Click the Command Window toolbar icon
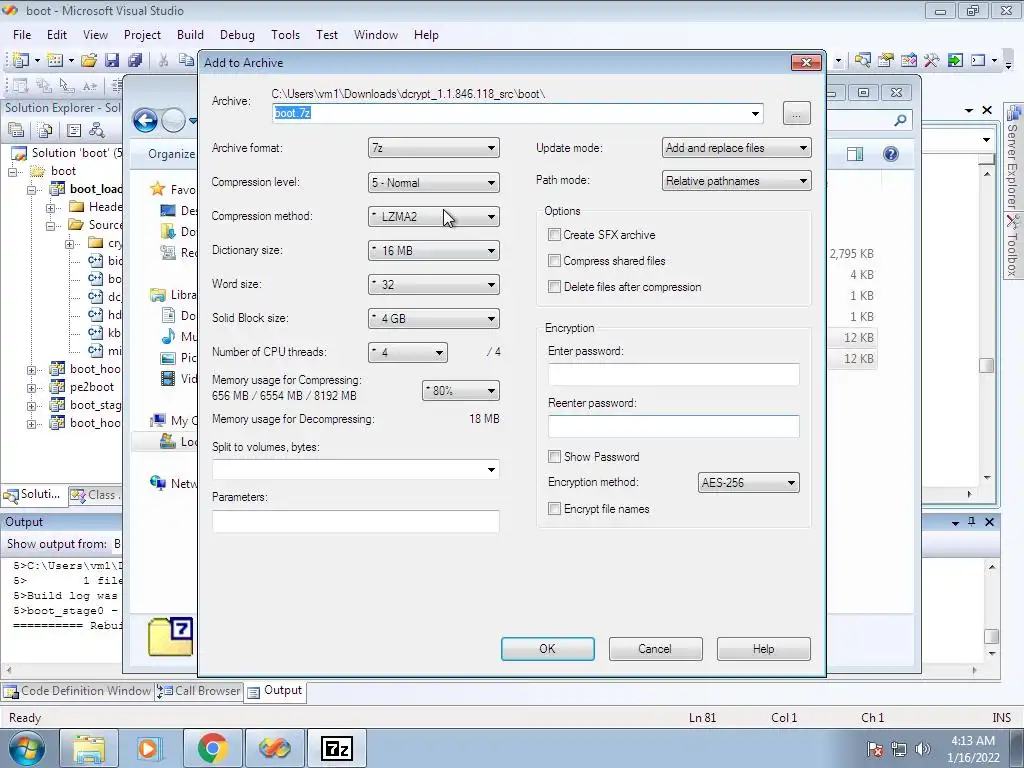The width and height of the screenshot is (1024, 768). 978,60
